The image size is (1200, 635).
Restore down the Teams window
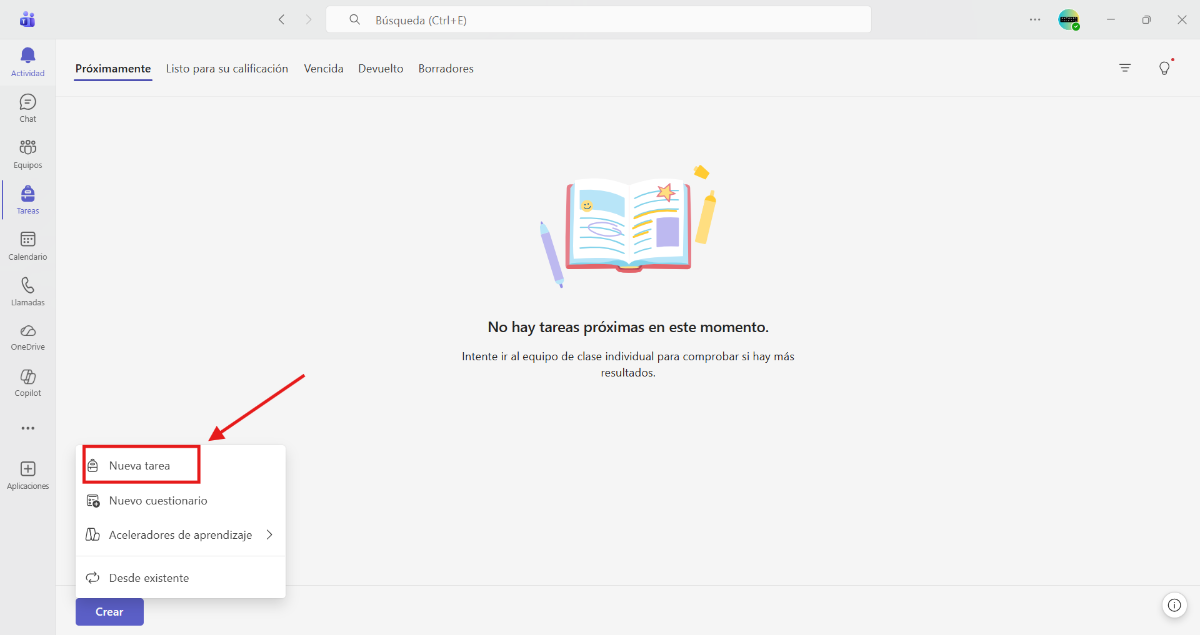(1146, 19)
